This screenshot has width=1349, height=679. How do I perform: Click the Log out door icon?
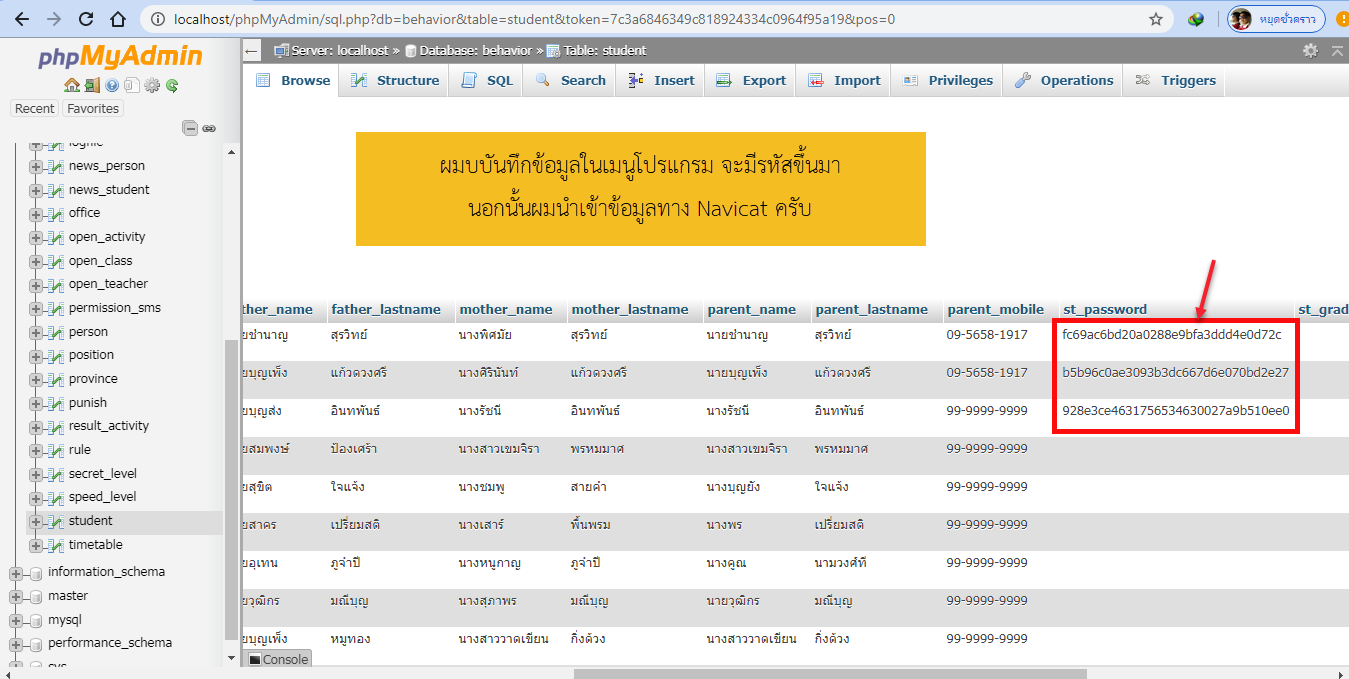pyautogui.click(x=91, y=86)
